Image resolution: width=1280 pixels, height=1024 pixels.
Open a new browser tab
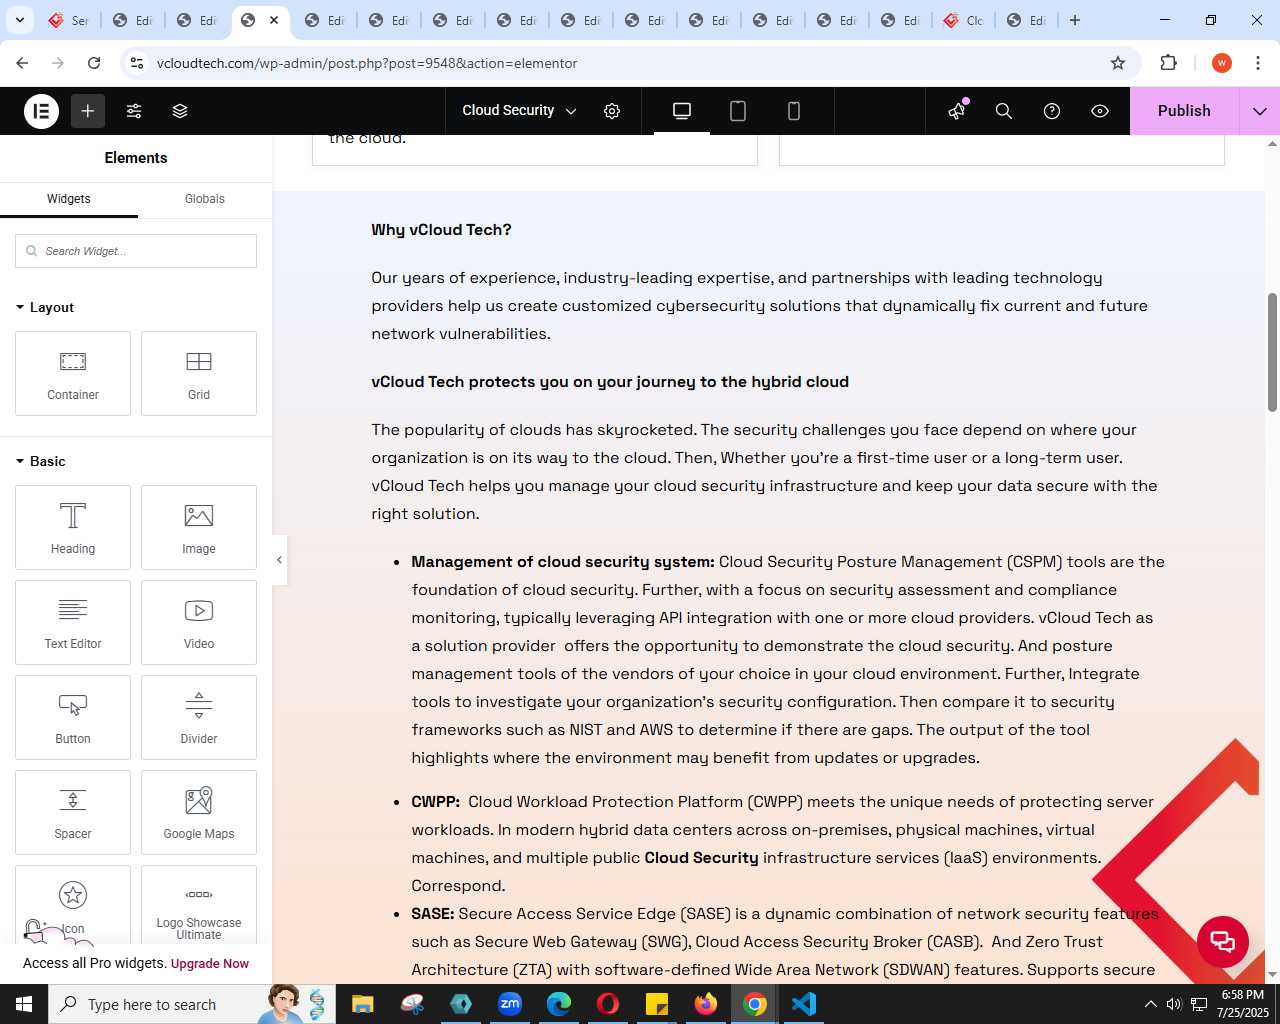tap(1075, 20)
